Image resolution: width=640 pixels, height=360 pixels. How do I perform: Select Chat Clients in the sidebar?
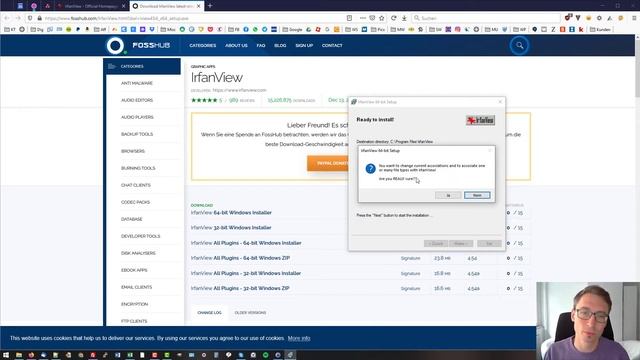point(136,185)
